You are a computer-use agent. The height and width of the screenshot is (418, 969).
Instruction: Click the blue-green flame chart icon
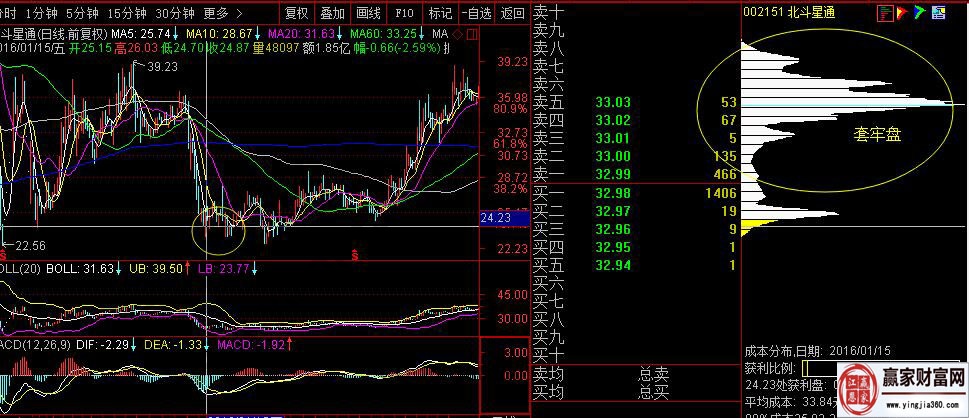[x=919, y=12]
